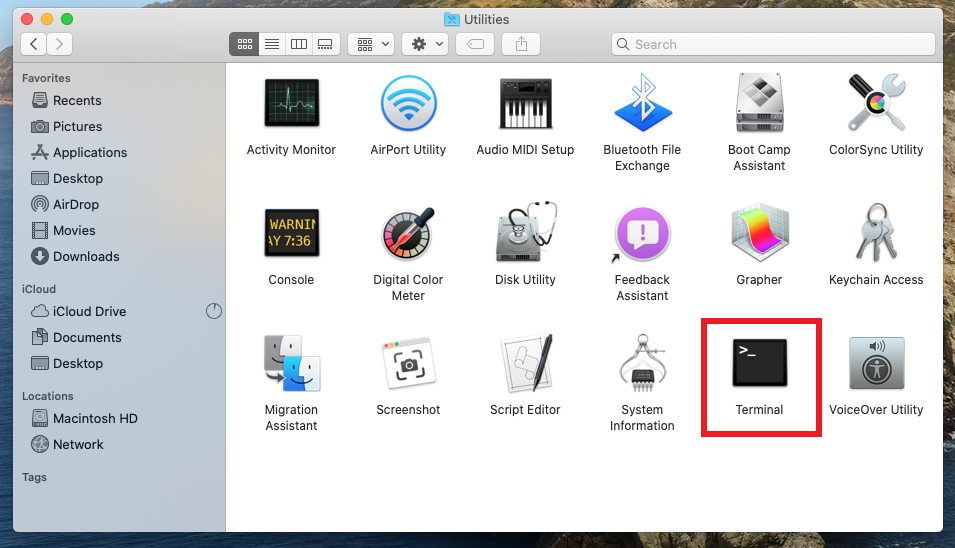The width and height of the screenshot is (955, 548).
Task: Select Keychain Access icon
Action: point(876,233)
